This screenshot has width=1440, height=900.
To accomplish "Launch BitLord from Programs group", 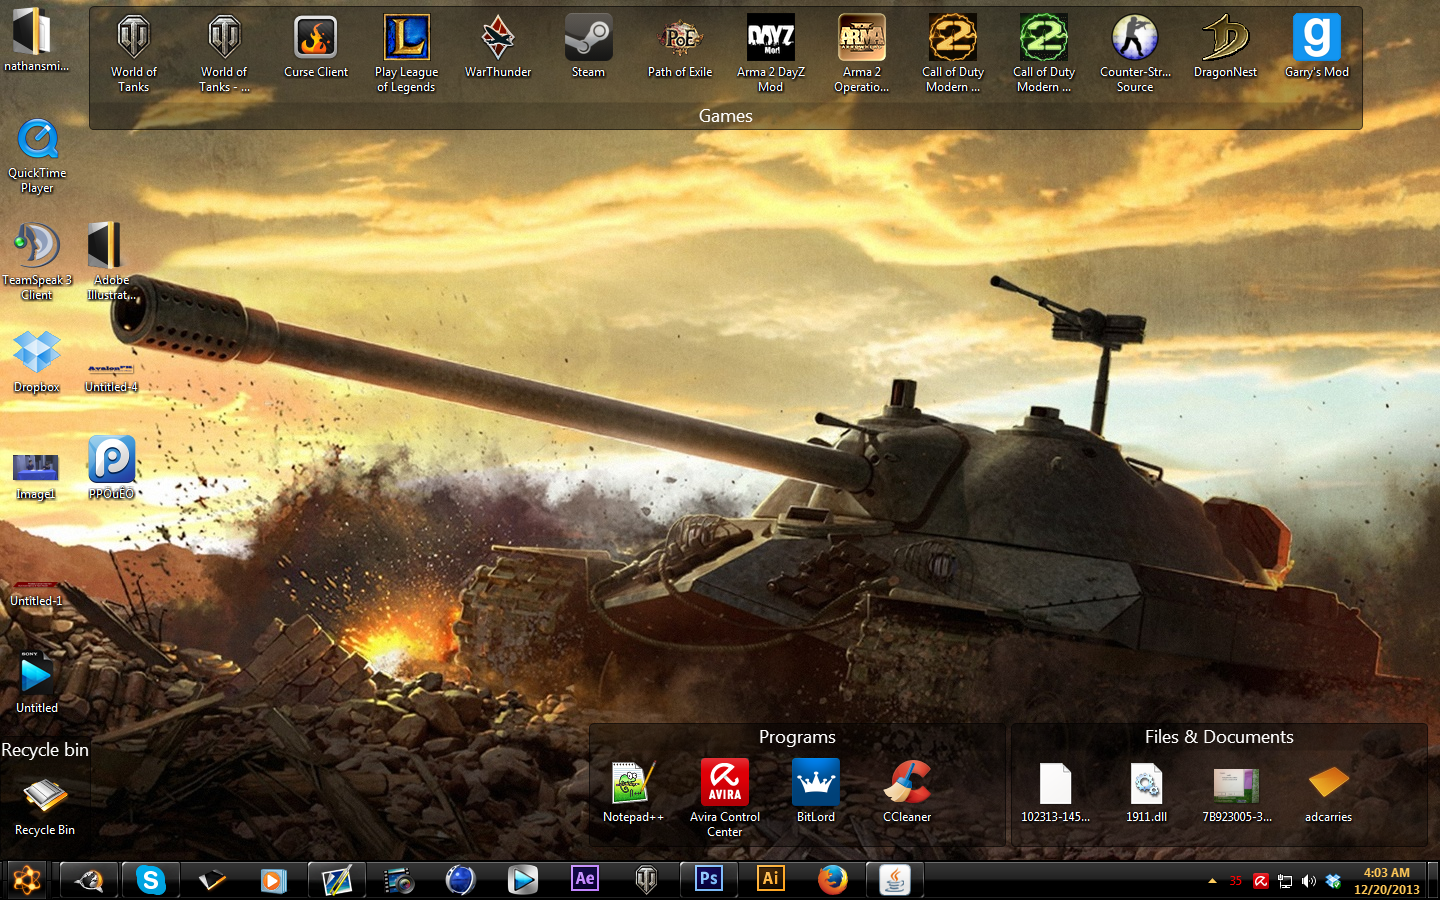I will (x=816, y=792).
